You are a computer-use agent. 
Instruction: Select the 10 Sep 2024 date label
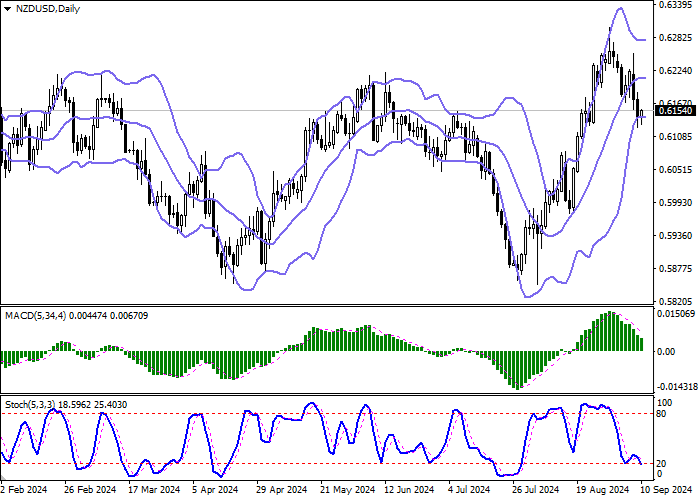666,490
